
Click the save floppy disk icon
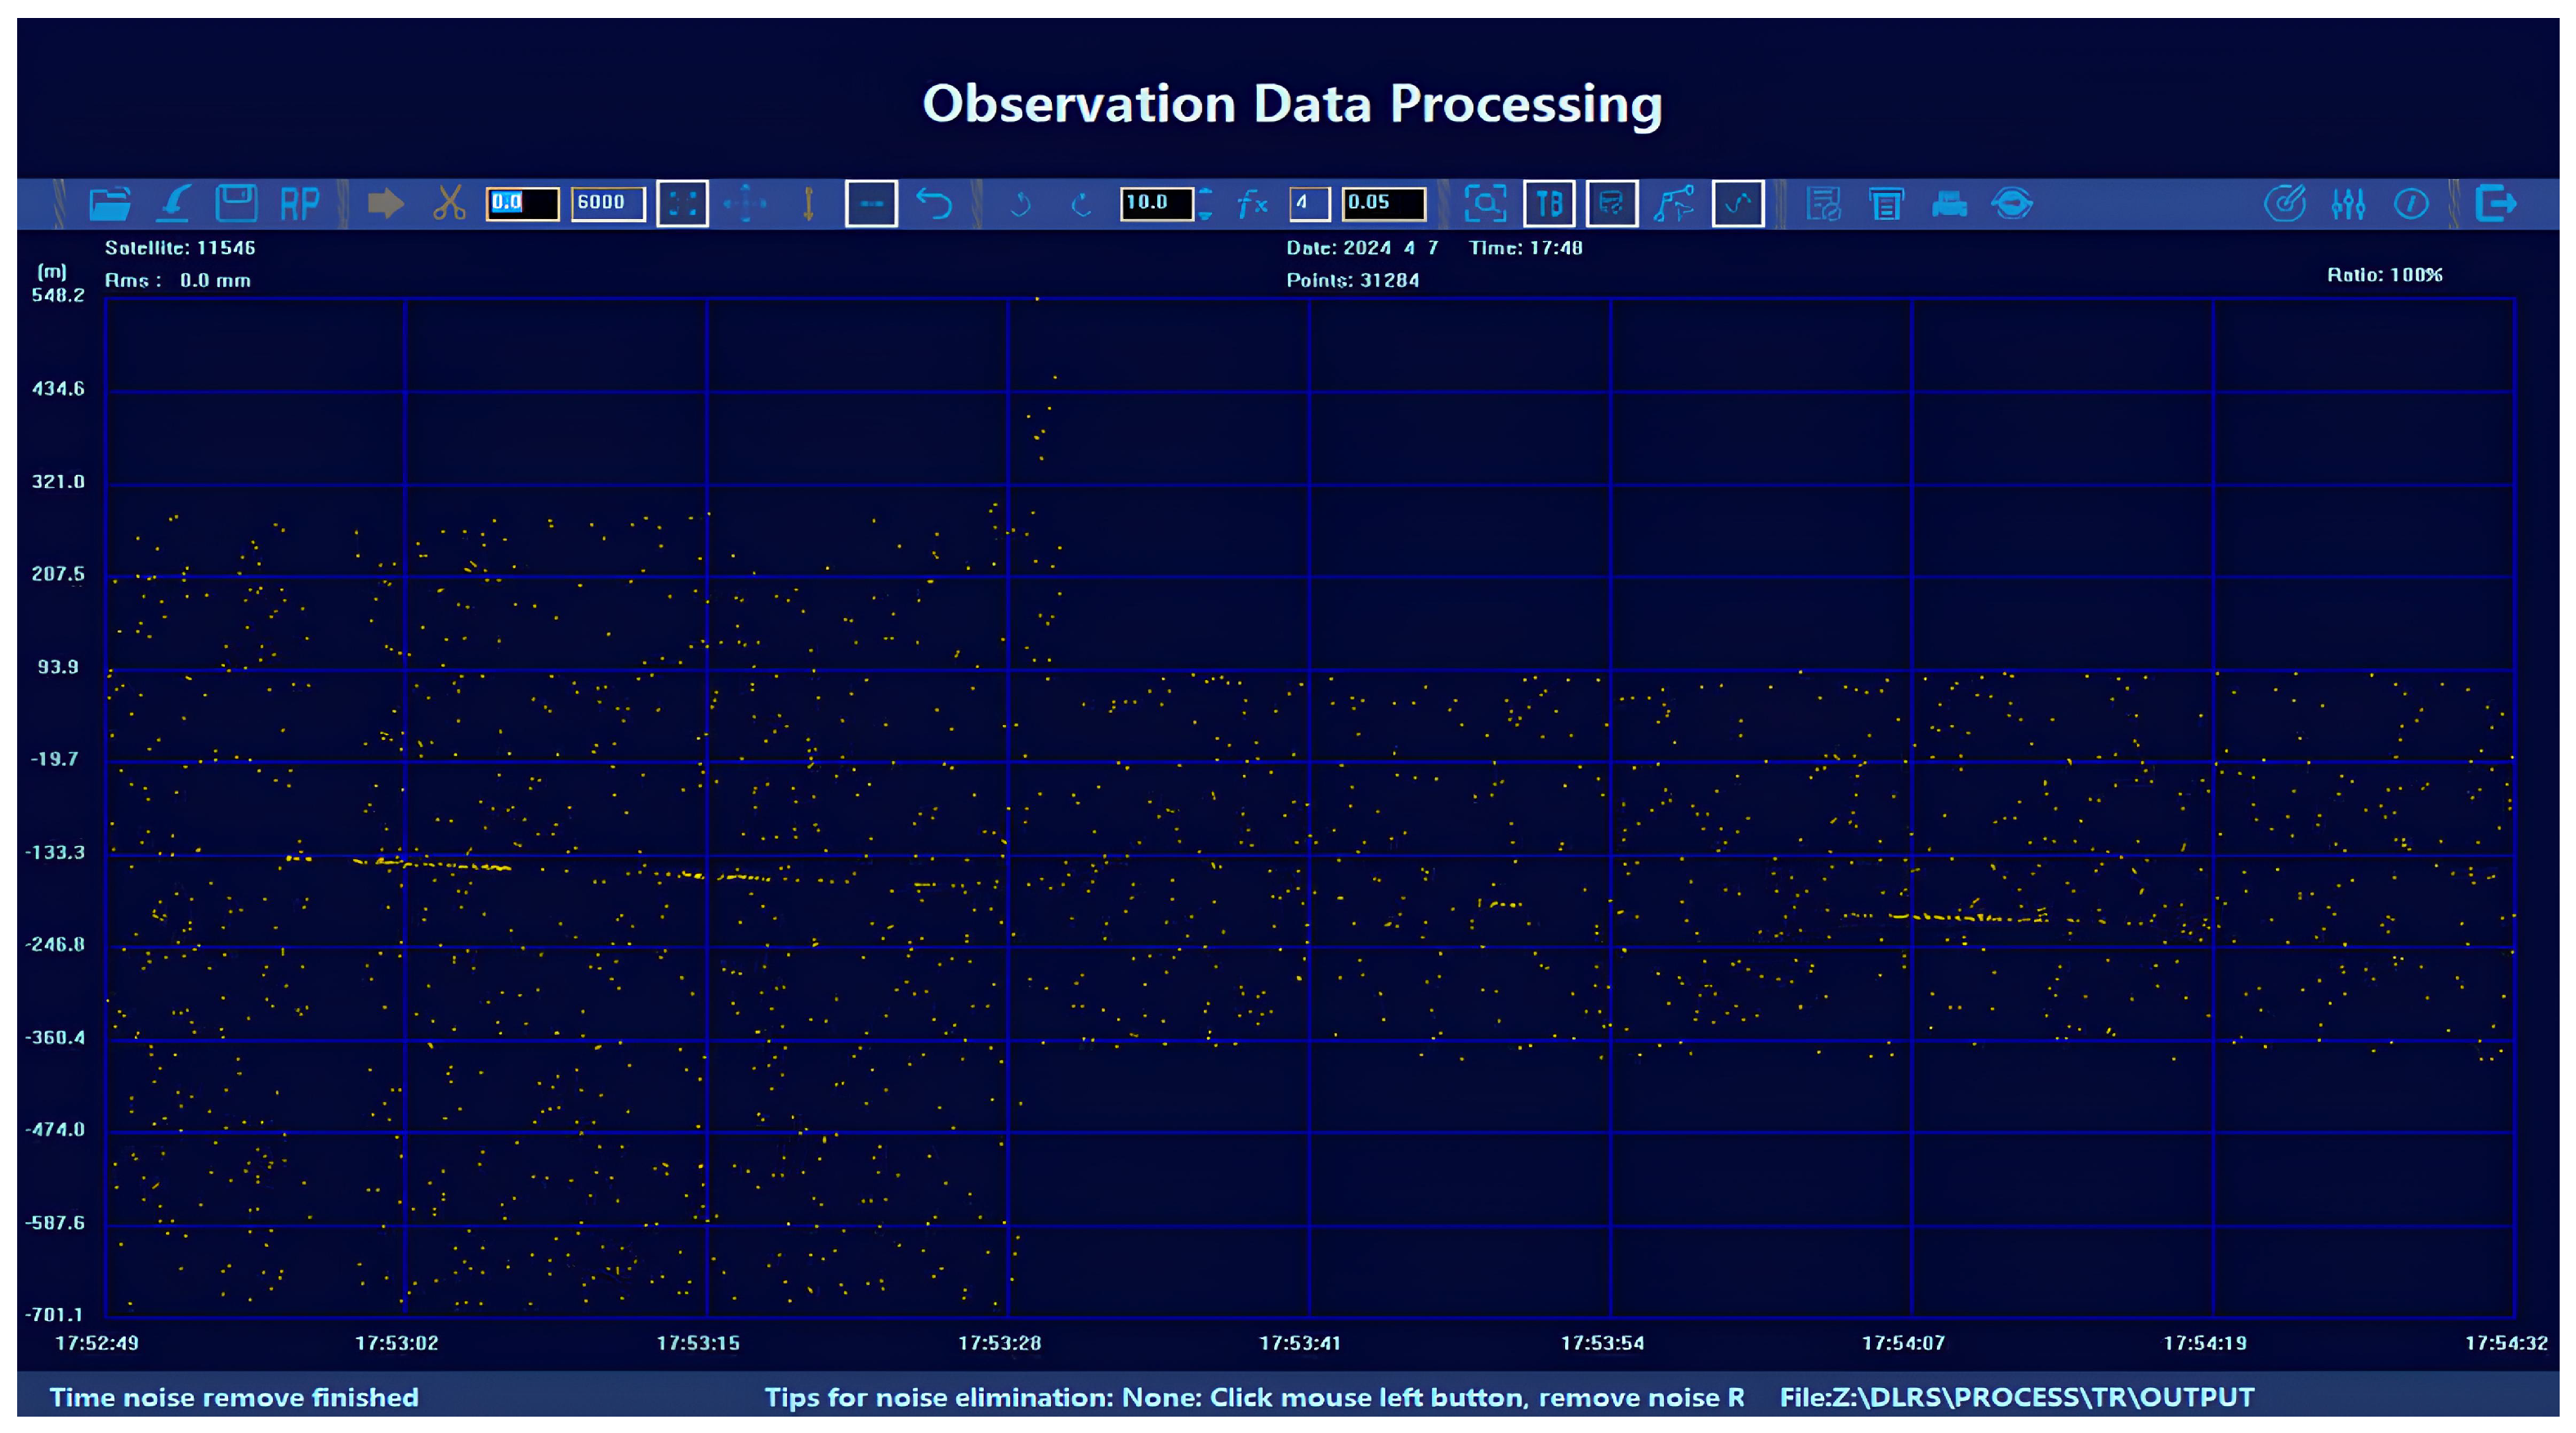click(x=236, y=204)
